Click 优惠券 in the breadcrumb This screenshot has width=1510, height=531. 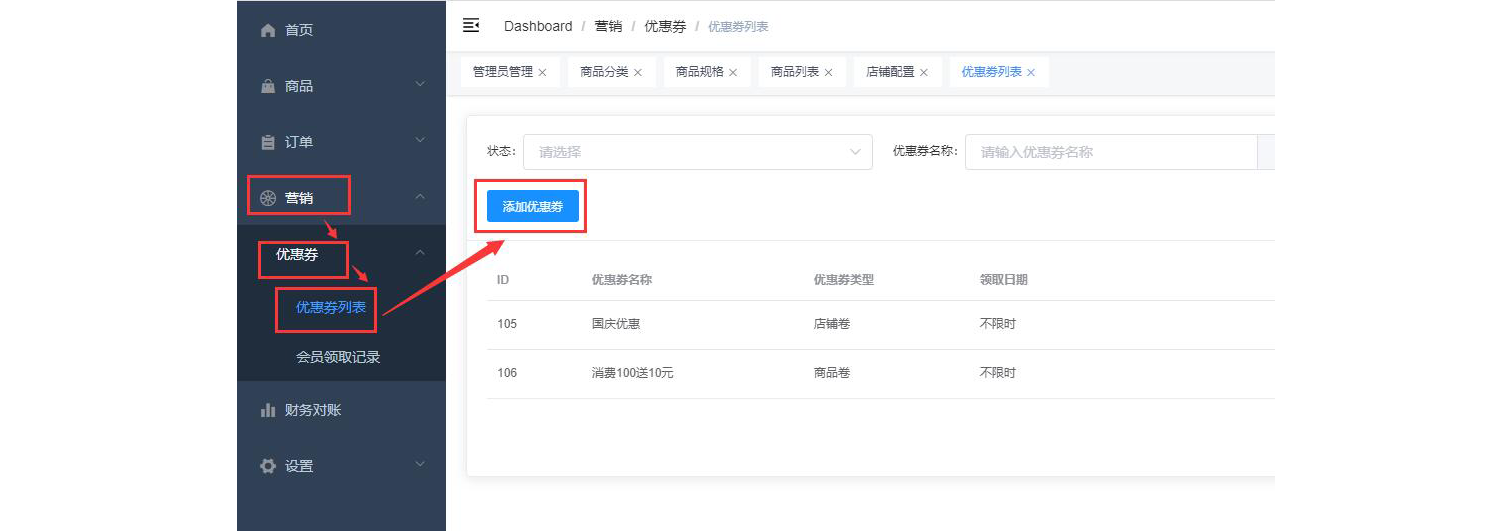(665, 26)
